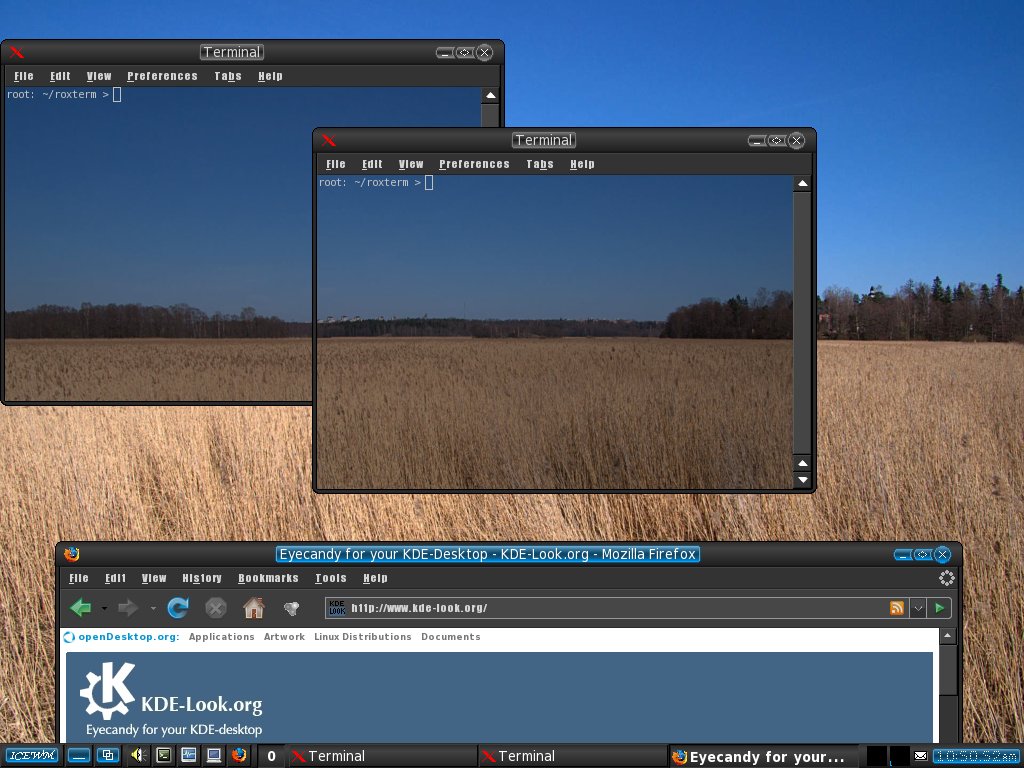
Task: Expand the address bar URL history dropdown
Action: pyautogui.click(x=918, y=608)
